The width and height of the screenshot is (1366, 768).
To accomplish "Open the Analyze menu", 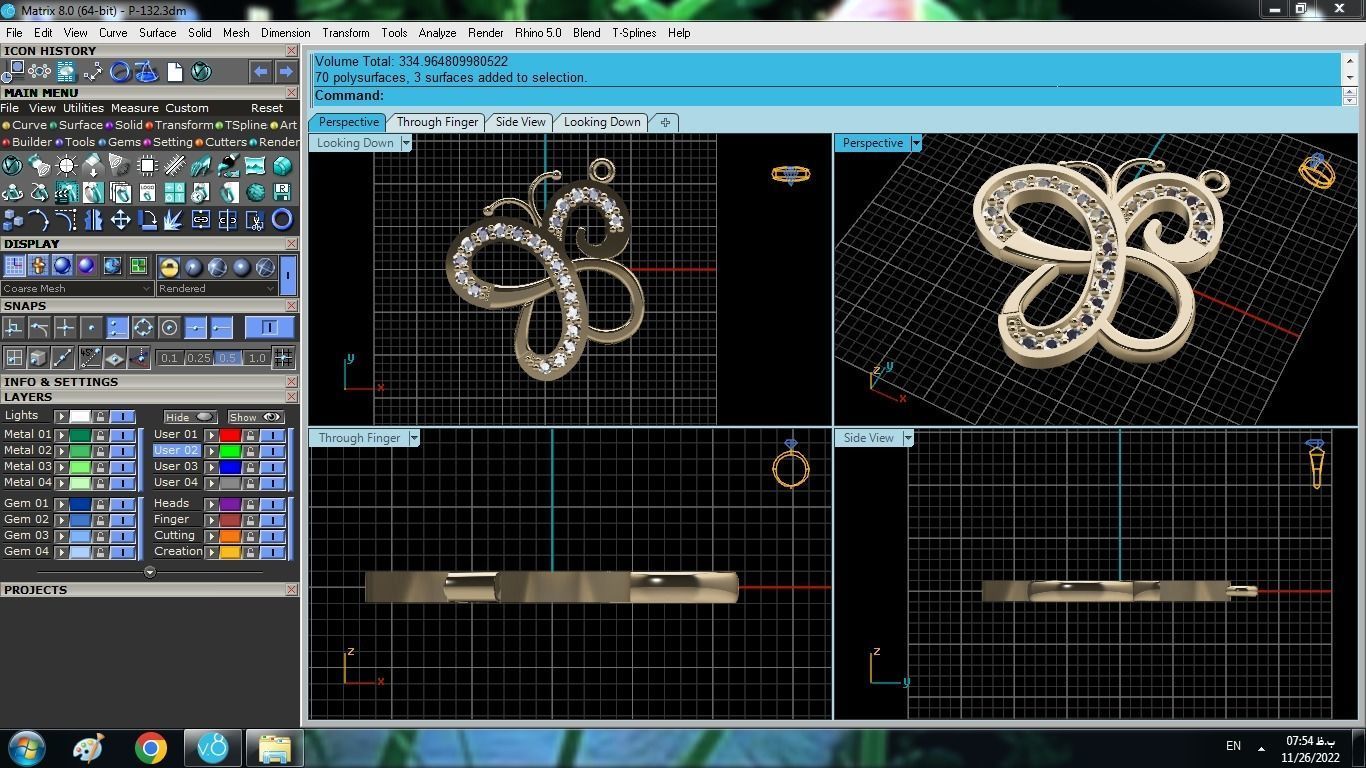I will point(437,33).
